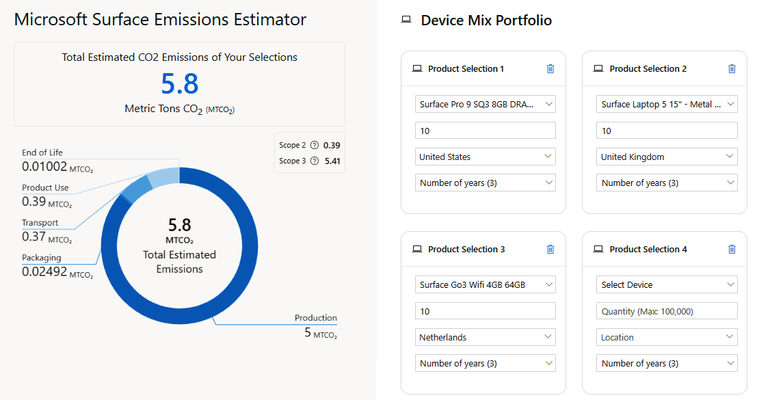The height and width of the screenshot is (400, 770).
Task: Click the light blue Product Use donut segment
Action: [x=165, y=178]
